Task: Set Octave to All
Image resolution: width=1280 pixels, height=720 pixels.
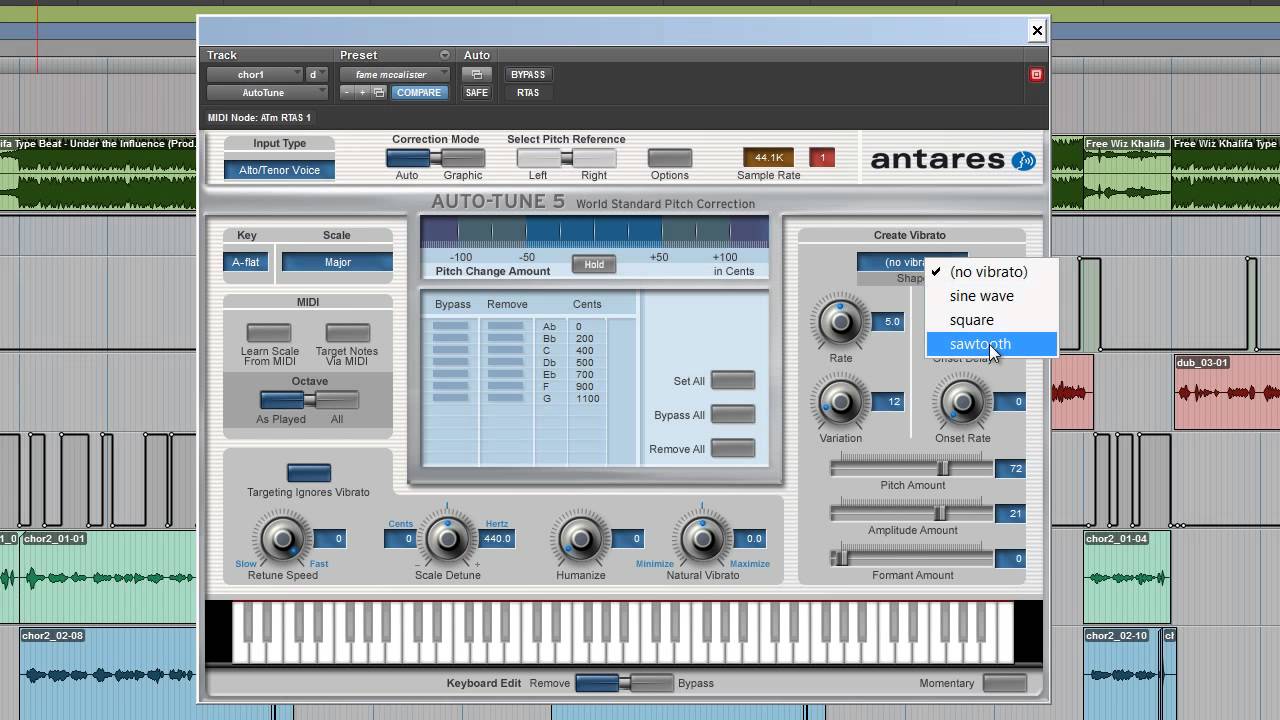Action: (x=337, y=400)
